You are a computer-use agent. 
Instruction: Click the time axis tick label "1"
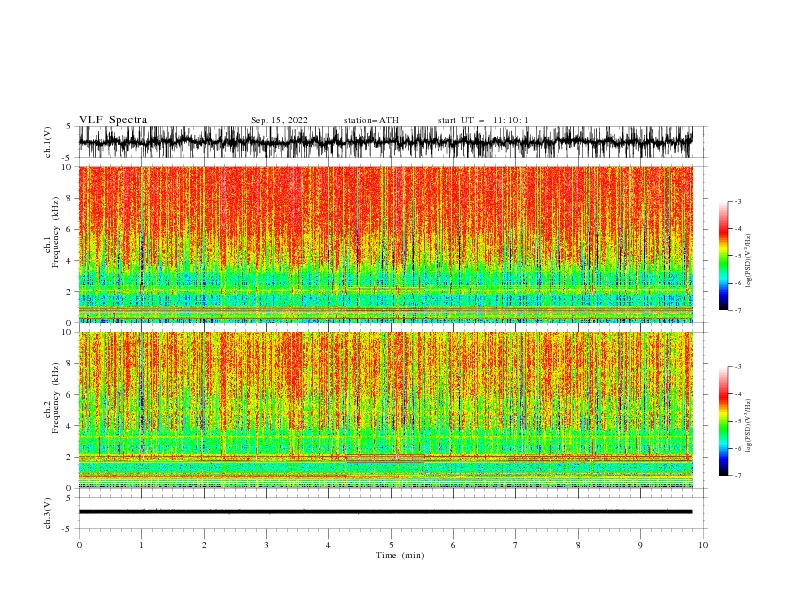pos(141,545)
